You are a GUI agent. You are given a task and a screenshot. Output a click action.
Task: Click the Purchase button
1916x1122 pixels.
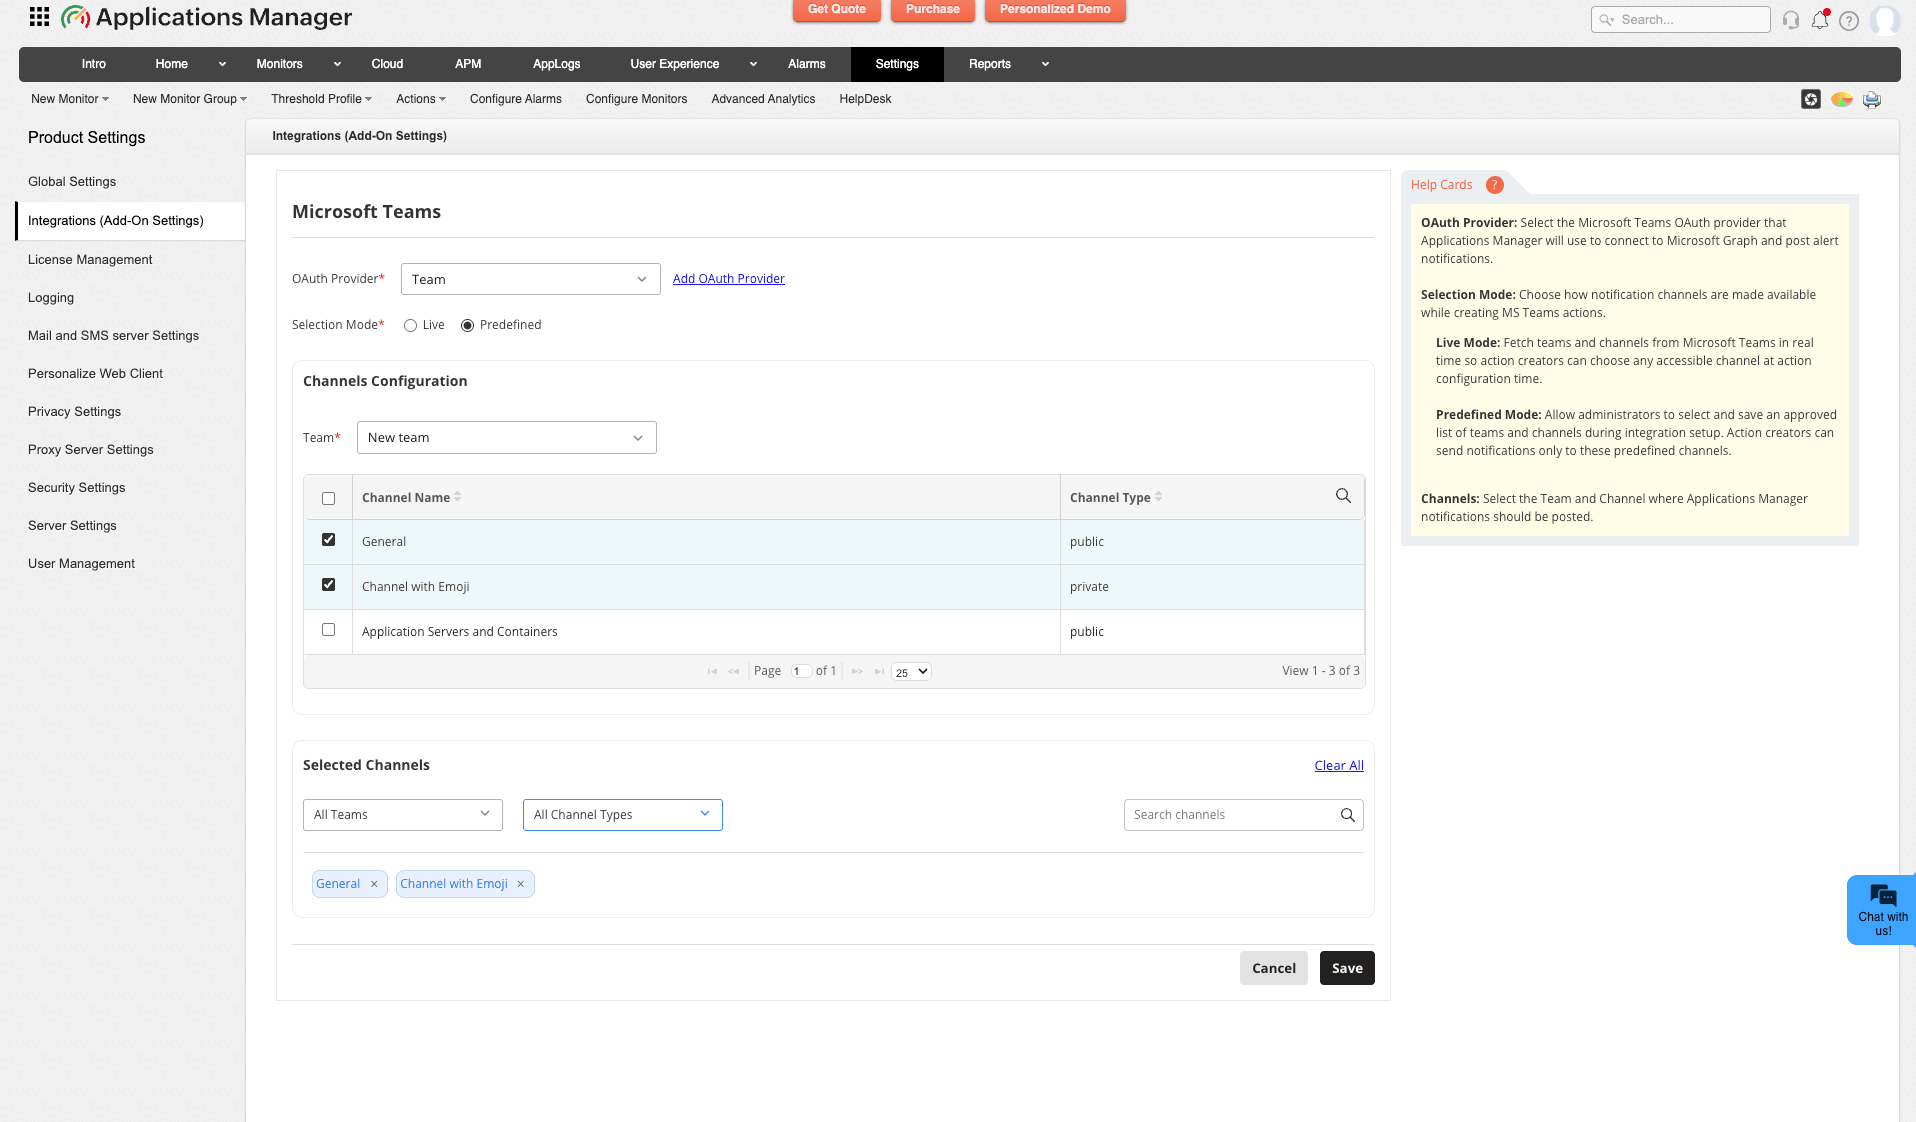pyautogui.click(x=933, y=10)
